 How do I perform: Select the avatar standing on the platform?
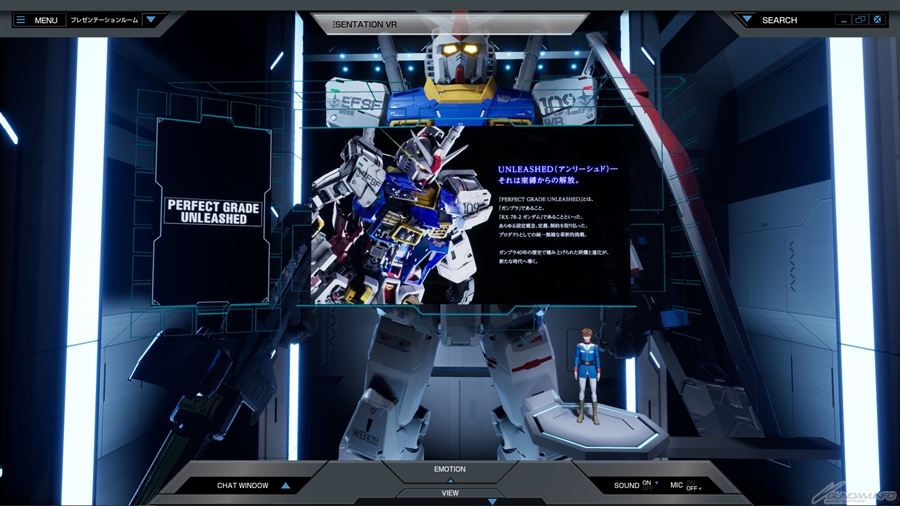click(x=587, y=376)
